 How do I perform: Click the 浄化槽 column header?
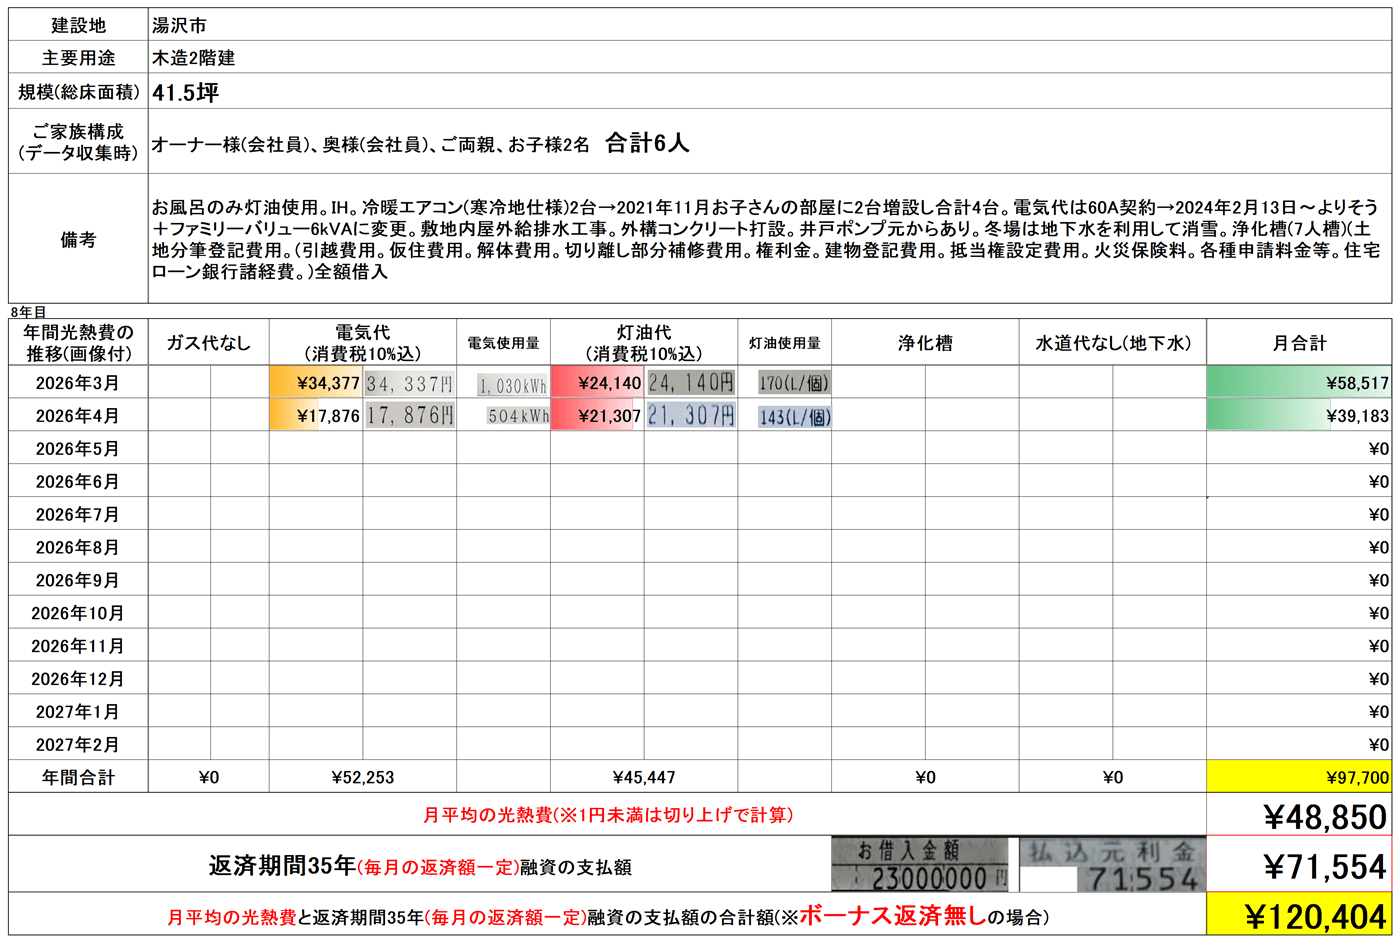[925, 343]
